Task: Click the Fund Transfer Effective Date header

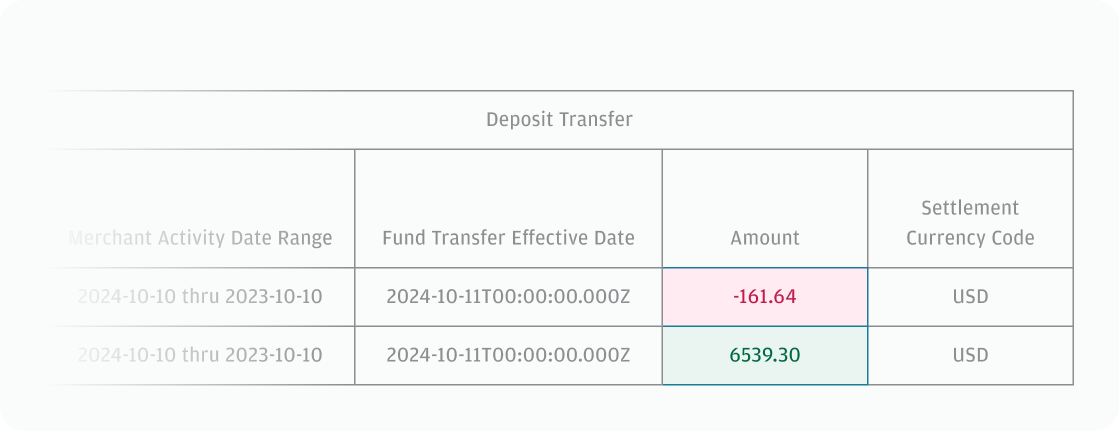Action: tap(508, 238)
